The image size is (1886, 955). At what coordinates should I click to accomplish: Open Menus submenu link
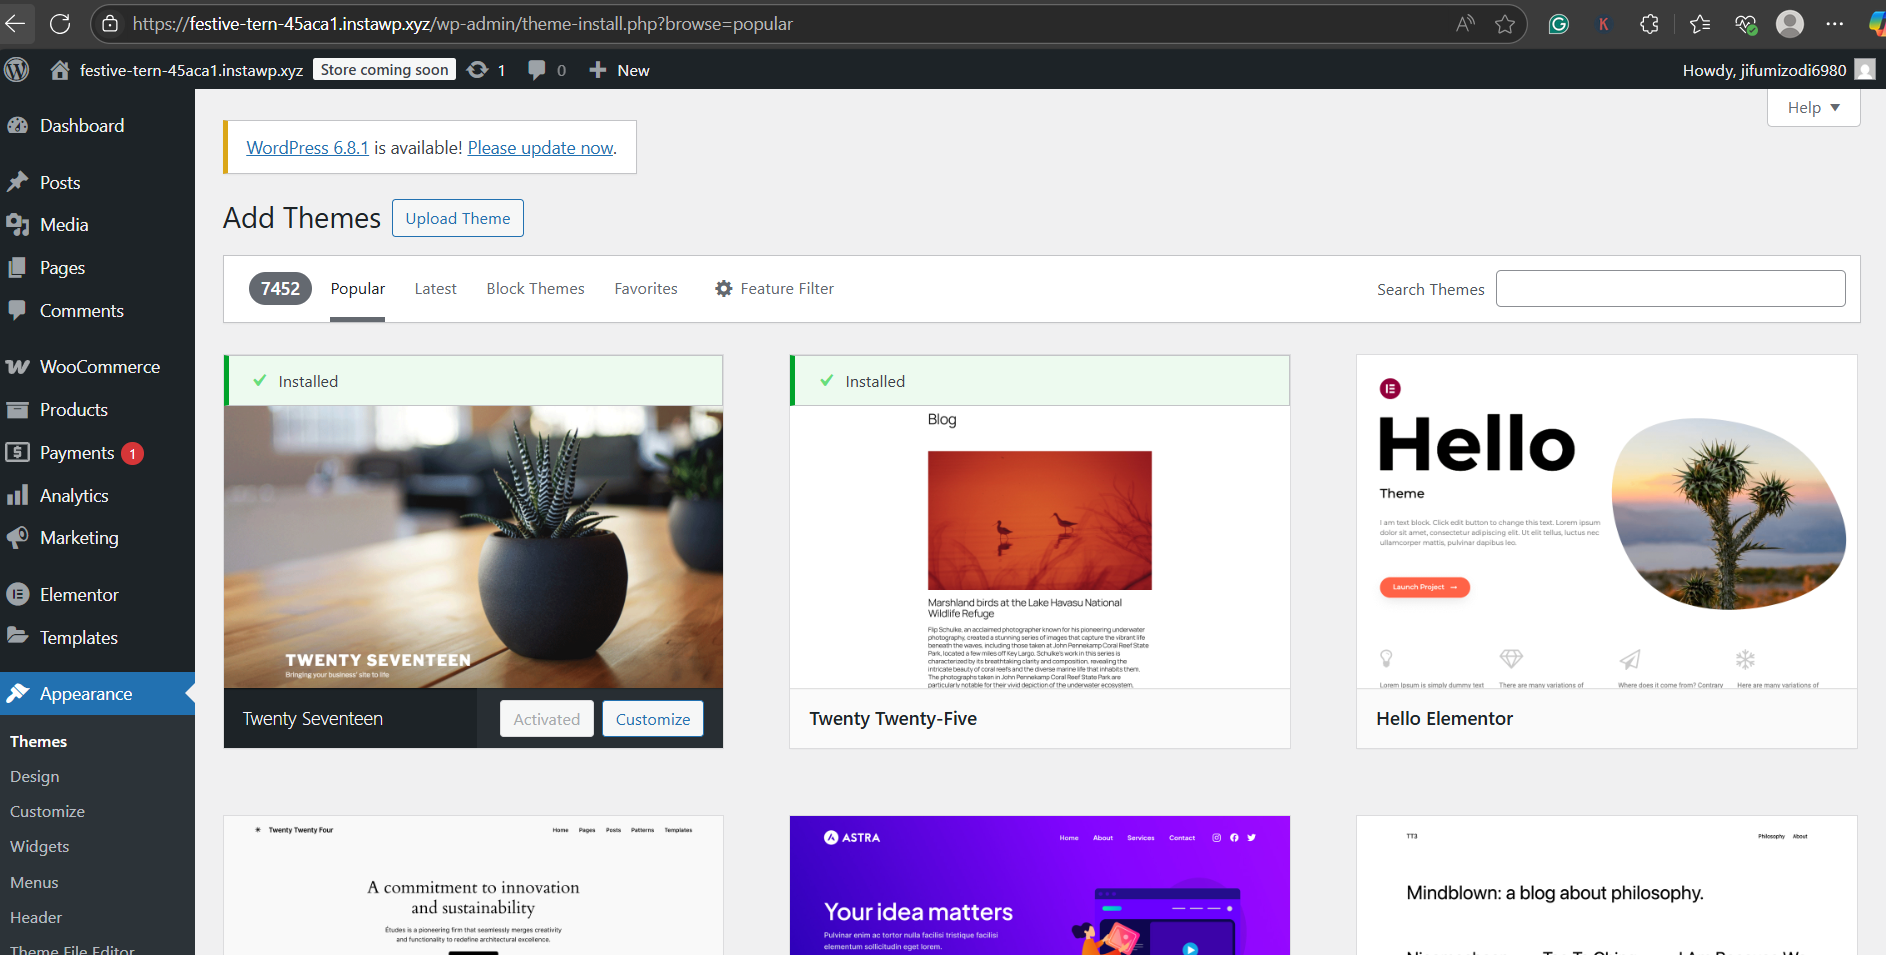(x=34, y=883)
